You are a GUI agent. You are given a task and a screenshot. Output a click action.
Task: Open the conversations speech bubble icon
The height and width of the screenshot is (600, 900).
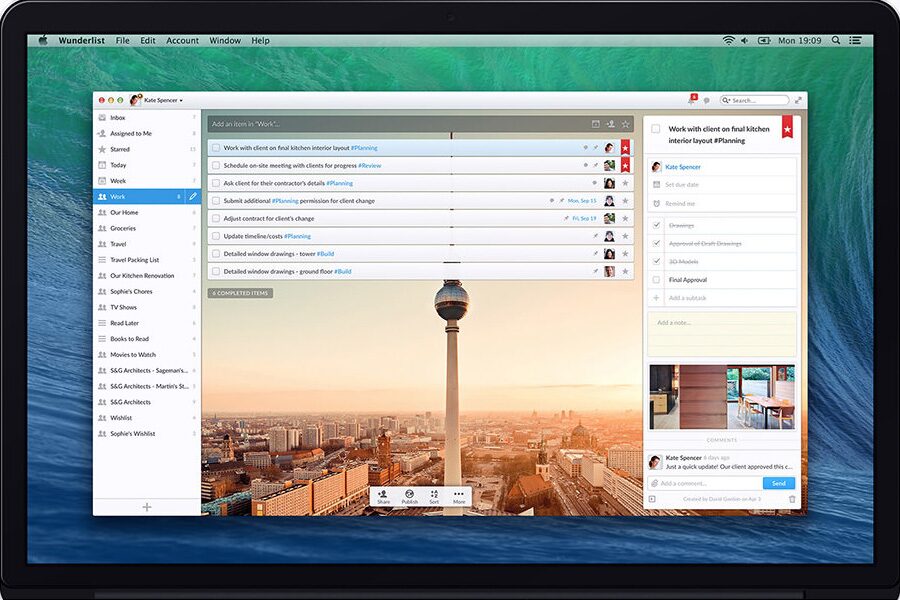pyautogui.click(x=707, y=100)
